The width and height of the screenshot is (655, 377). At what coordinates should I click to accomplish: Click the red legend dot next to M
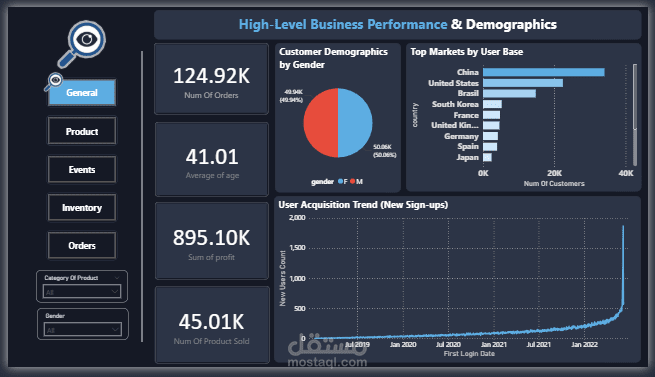pos(353,181)
